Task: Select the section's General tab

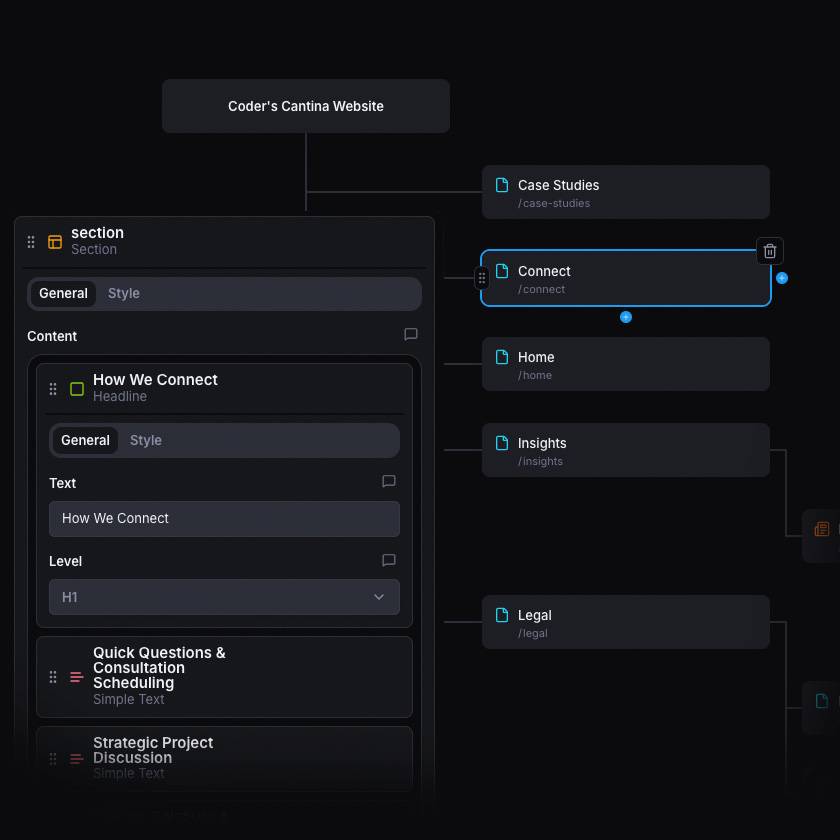Action: point(63,294)
